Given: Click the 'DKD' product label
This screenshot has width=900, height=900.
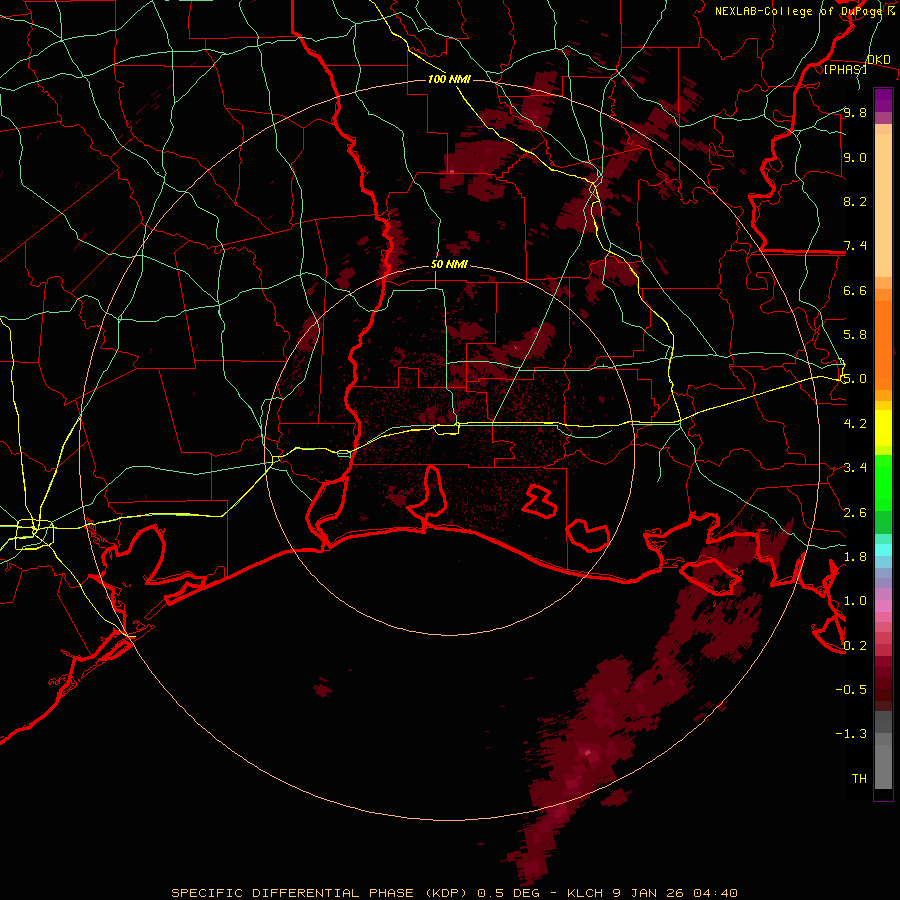Looking at the screenshot, I should [x=878, y=60].
